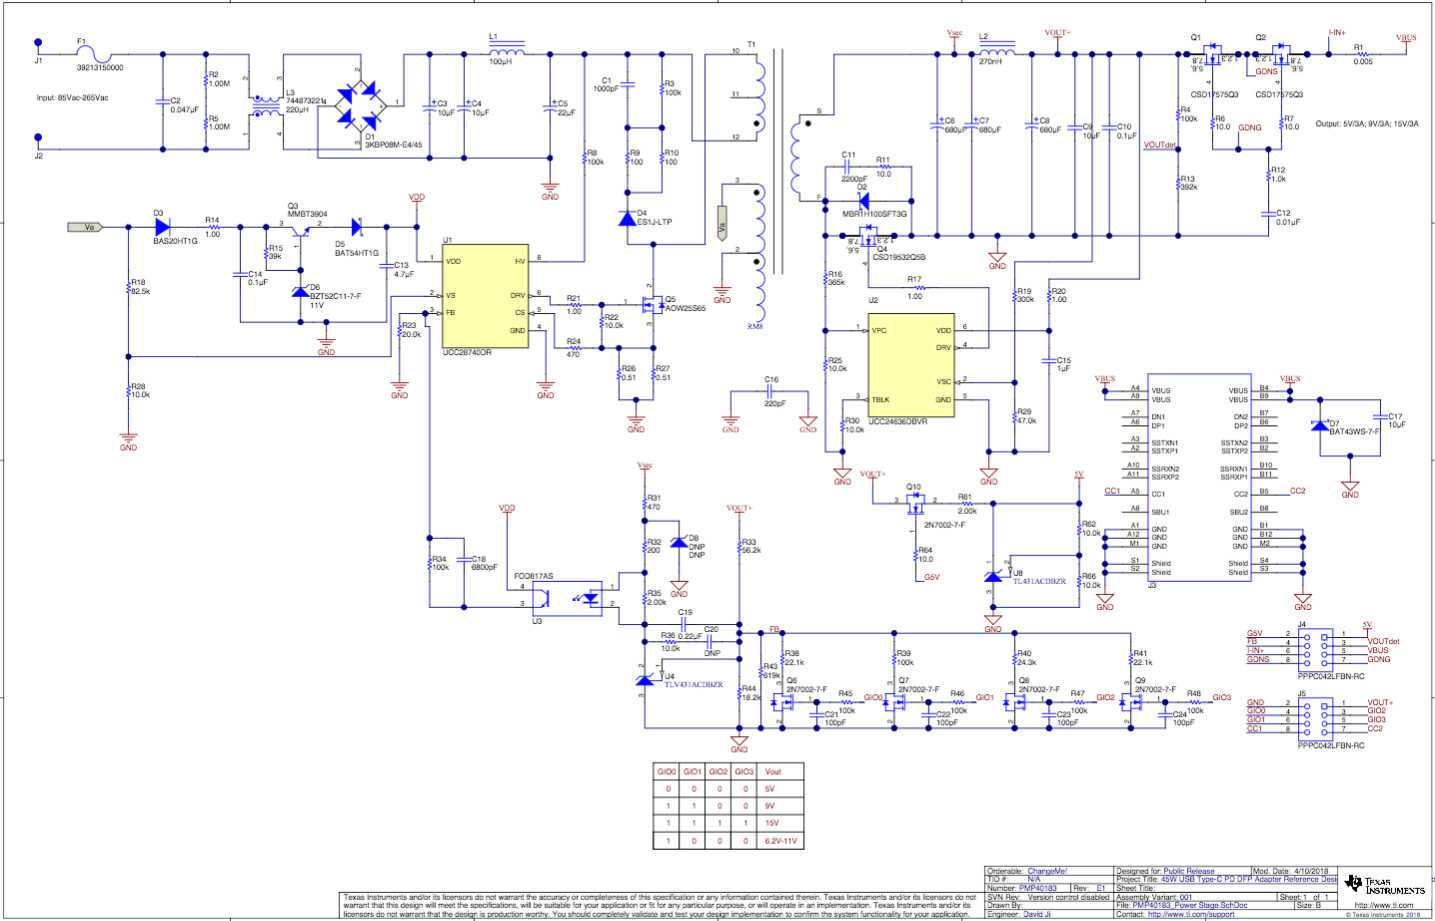Select the D1 bridge rectifier symbol
This screenshot has width=1435, height=921.
click(360, 105)
